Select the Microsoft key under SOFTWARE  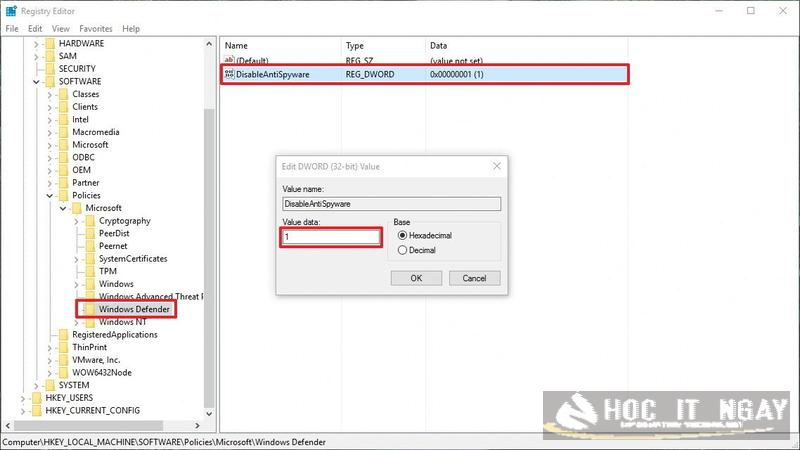(90, 145)
